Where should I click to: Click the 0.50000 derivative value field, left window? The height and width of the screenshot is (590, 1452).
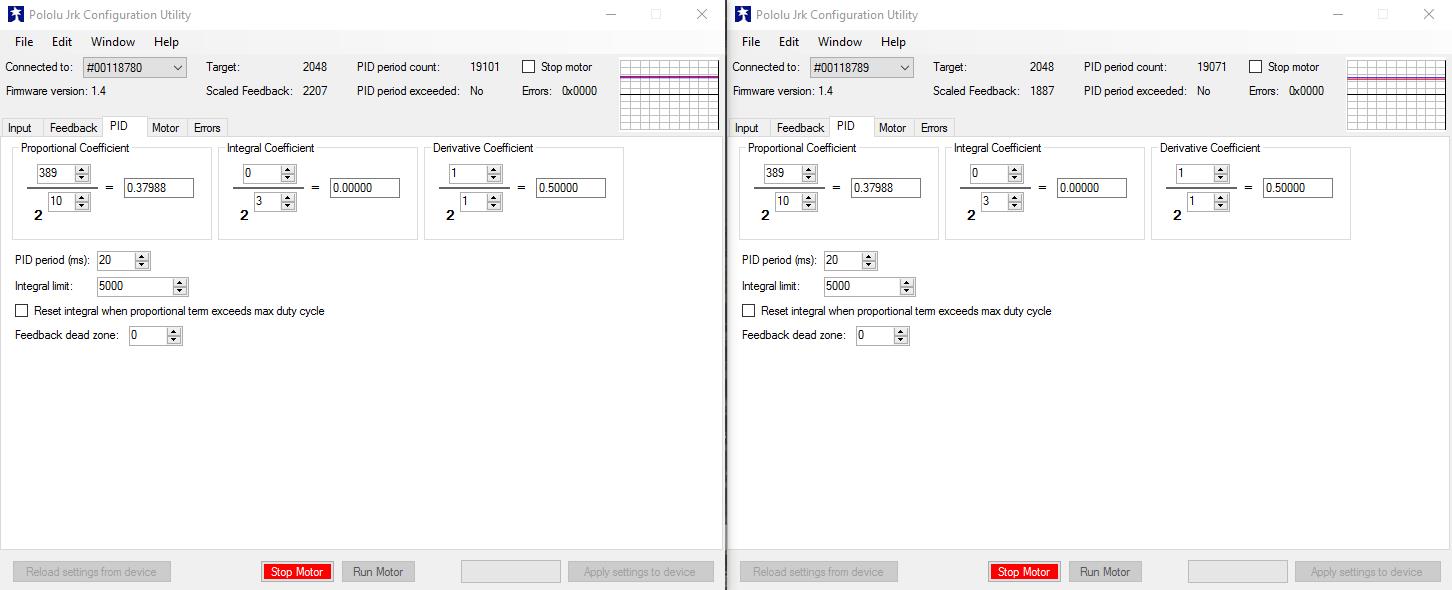click(x=571, y=188)
